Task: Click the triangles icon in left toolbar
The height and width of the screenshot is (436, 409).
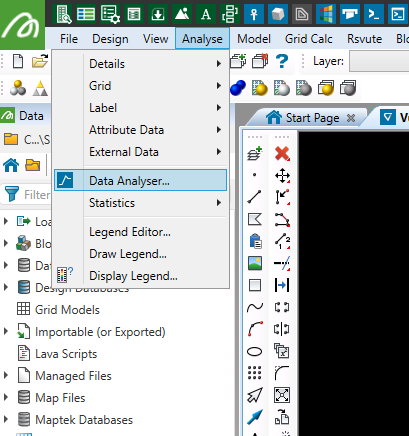Action: (40, 88)
